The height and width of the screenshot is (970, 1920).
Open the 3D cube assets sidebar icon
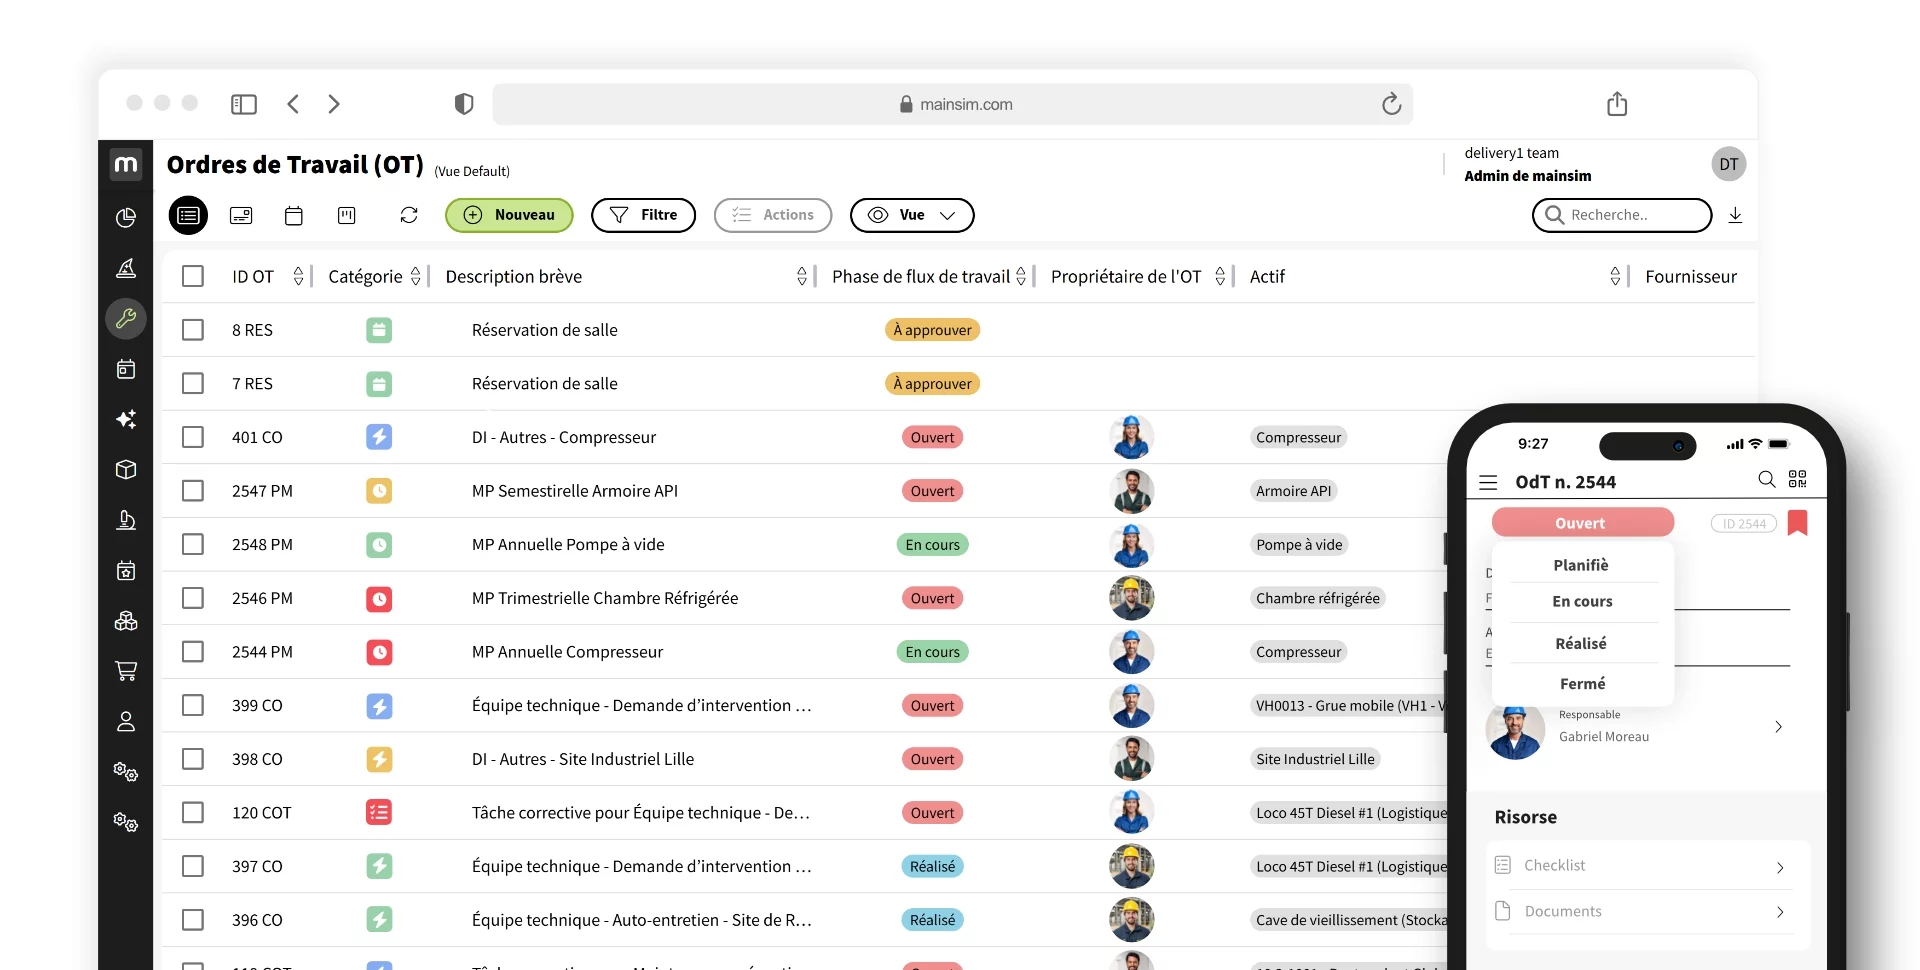[126, 470]
